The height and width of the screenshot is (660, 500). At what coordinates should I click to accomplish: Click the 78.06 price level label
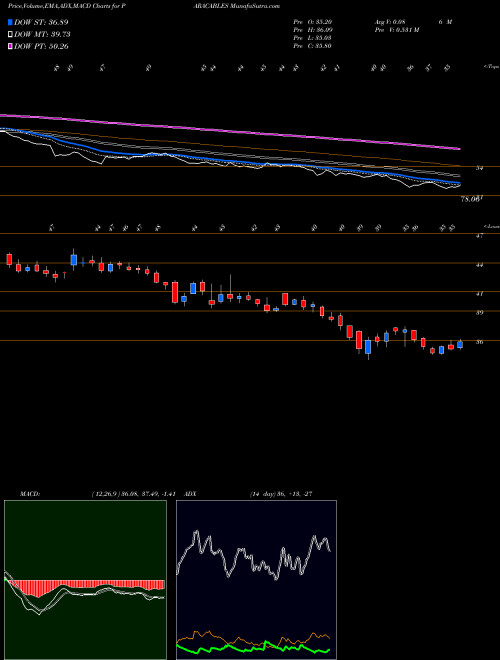click(470, 200)
